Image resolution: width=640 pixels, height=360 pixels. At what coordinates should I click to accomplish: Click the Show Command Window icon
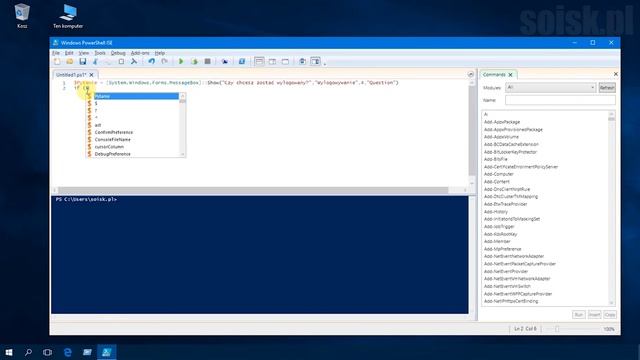(x=302, y=62)
